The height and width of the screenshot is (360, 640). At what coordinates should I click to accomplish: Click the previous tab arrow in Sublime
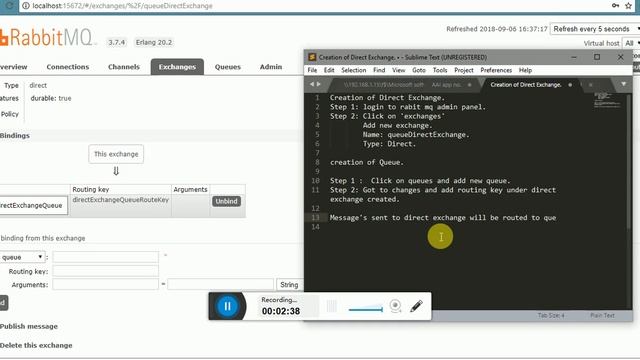coord(312,84)
